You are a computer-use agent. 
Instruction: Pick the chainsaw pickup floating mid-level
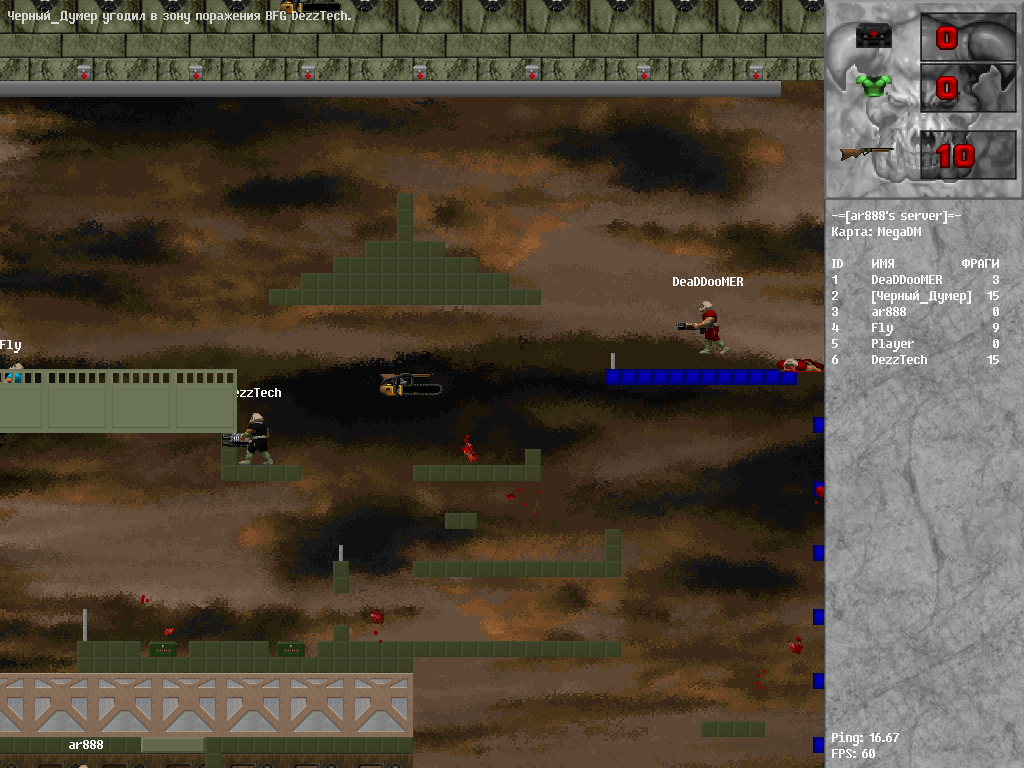pyautogui.click(x=411, y=385)
